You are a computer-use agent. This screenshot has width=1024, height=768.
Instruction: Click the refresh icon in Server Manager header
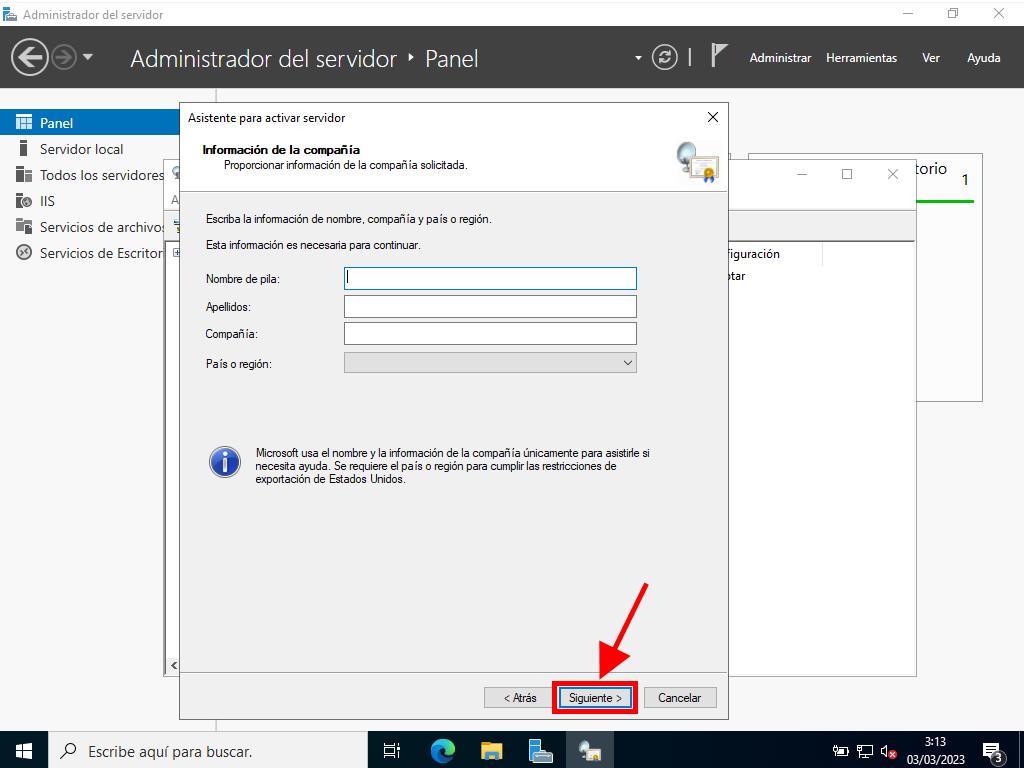(x=665, y=58)
